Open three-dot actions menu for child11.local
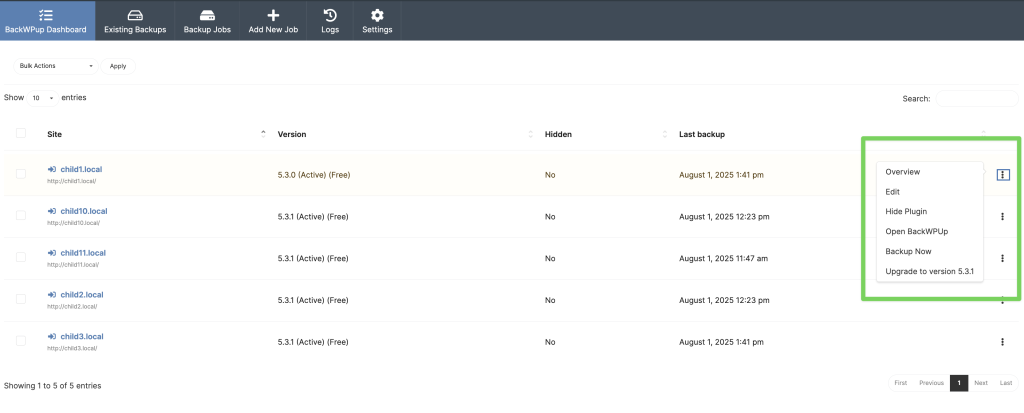The height and width of the screenshot is (413, 1024). (x=1002, y=258)
